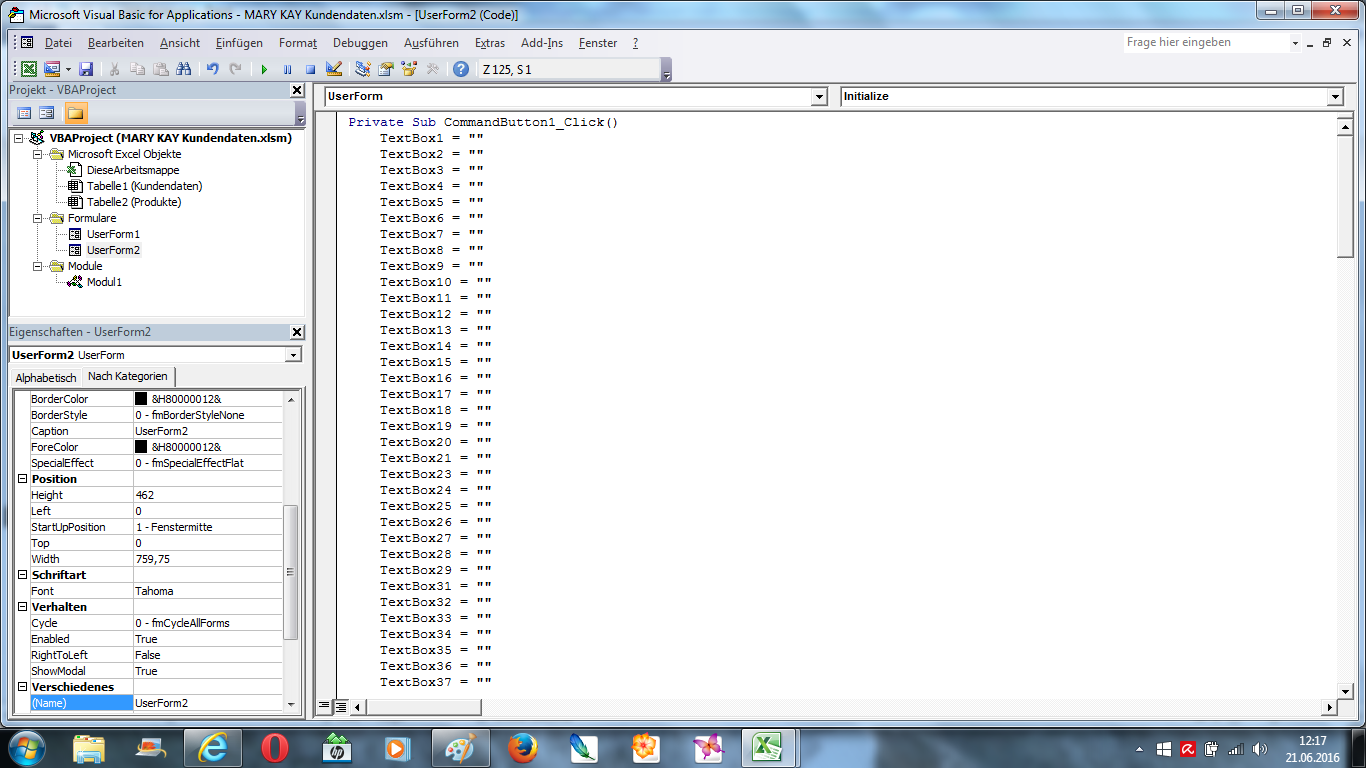Collapse the Formulare folder
This screenshot has width=1366, height=768.
click(x=38, y=218)
